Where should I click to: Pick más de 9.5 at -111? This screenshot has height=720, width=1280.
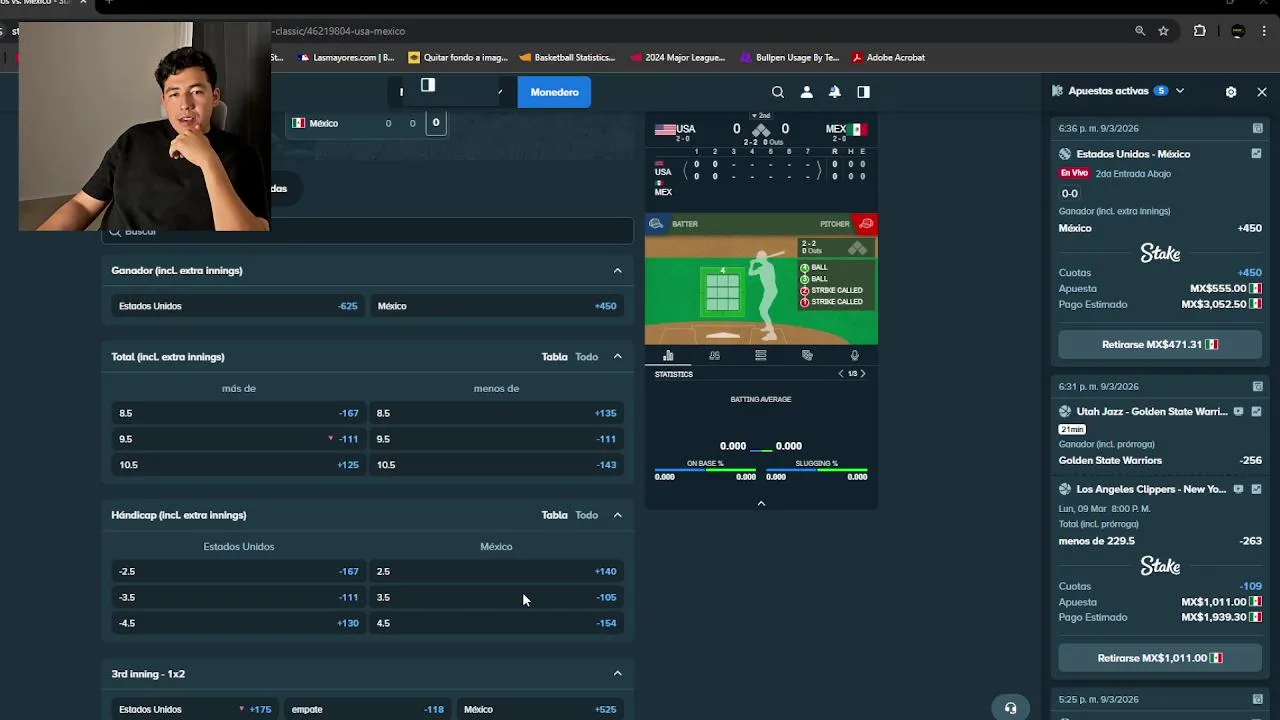(x=238, y=439)
